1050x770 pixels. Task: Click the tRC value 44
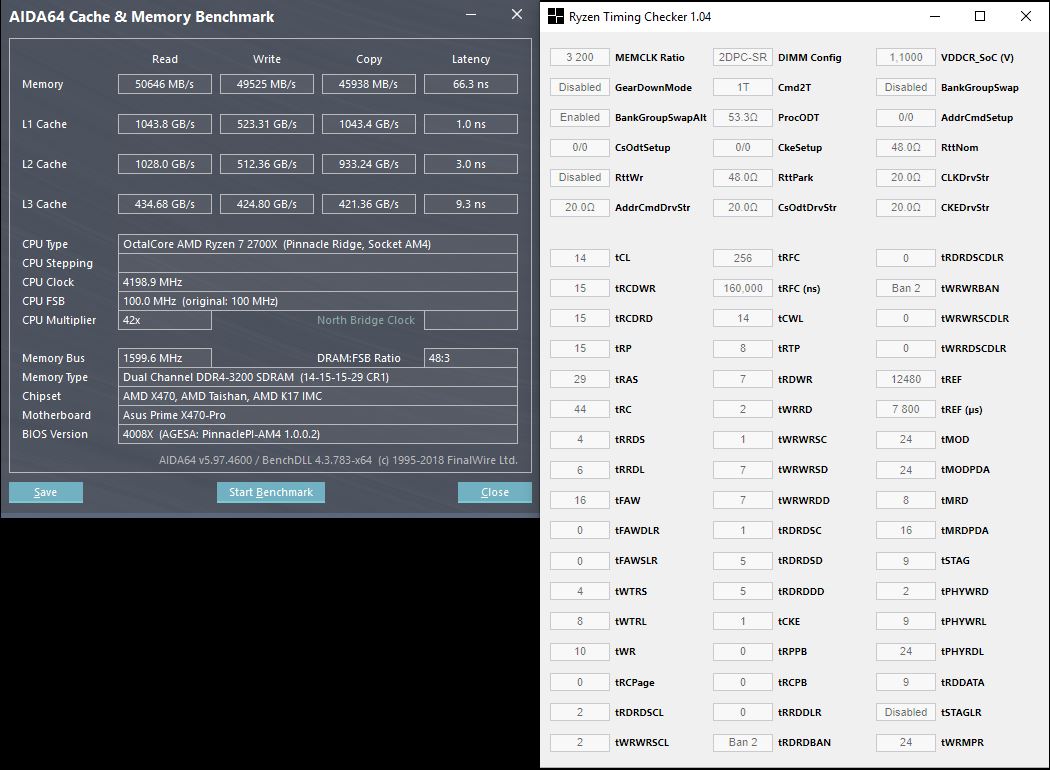tap(580, 409)
